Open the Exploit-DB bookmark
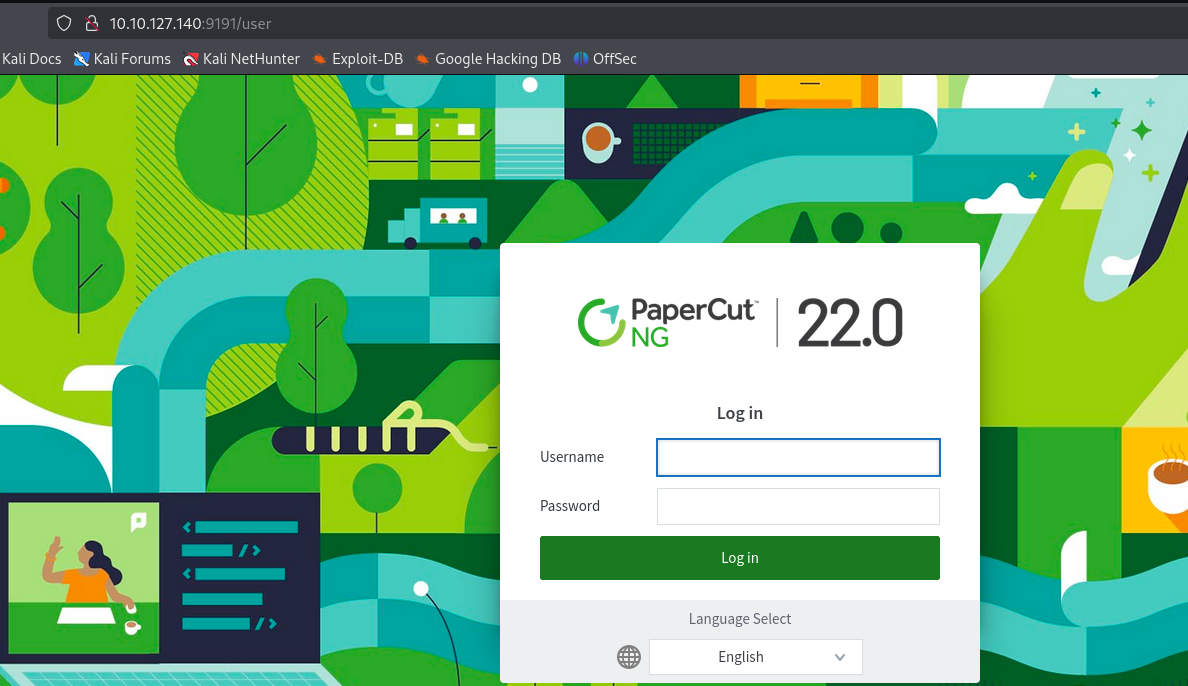The image size is (1188, 686). coord(358,58)
